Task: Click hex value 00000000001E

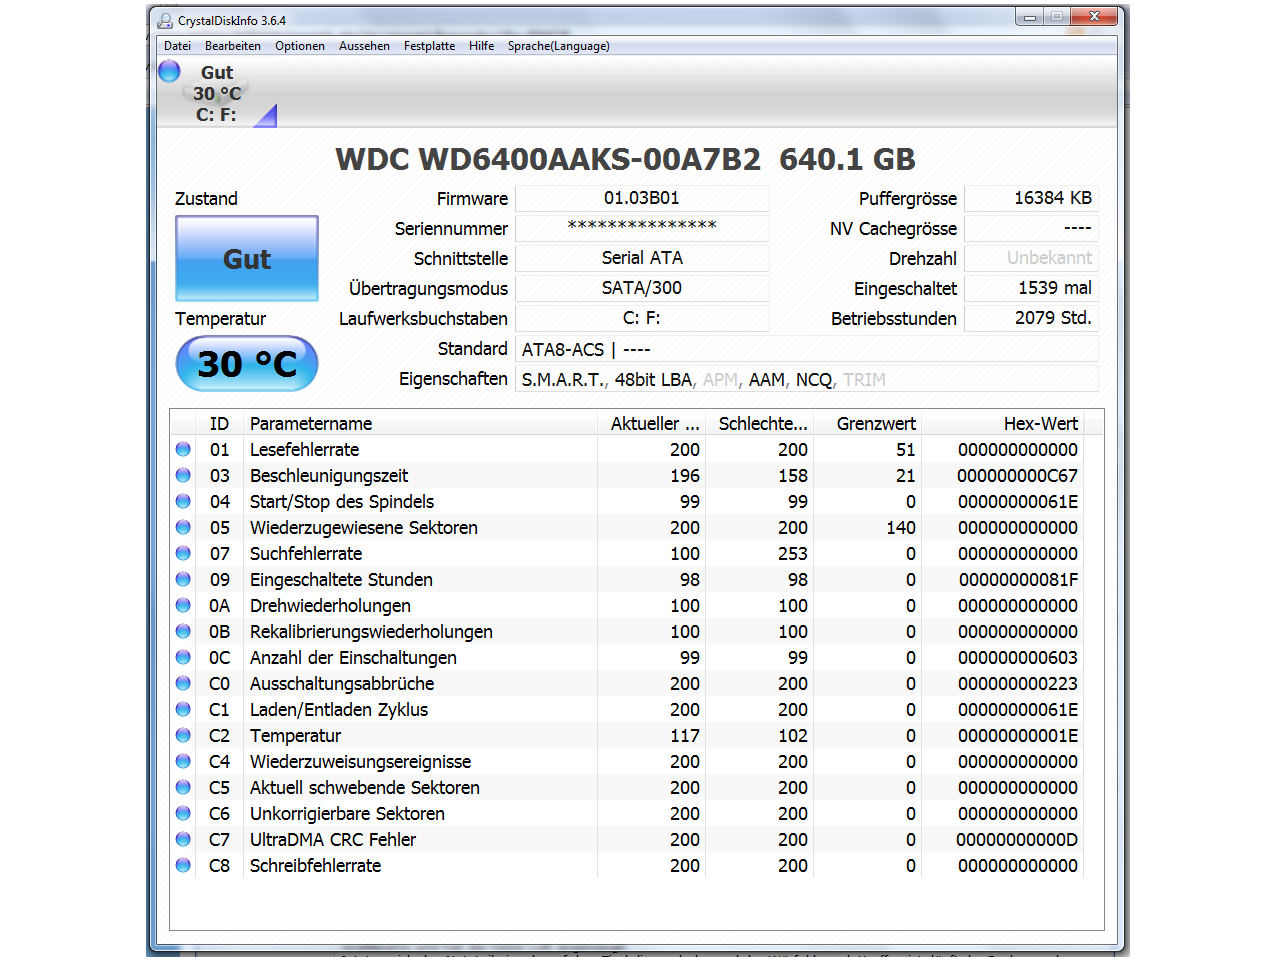Action: tap(1018, 736)
